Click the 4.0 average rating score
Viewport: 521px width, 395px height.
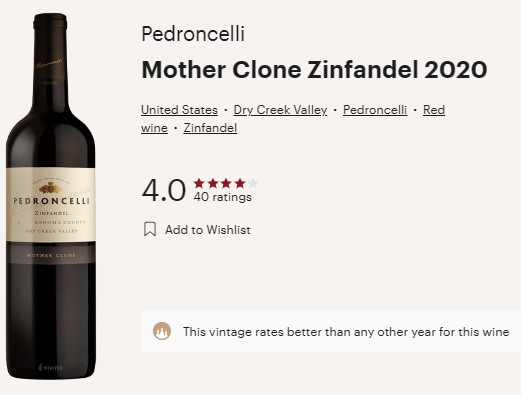(163, 190)
